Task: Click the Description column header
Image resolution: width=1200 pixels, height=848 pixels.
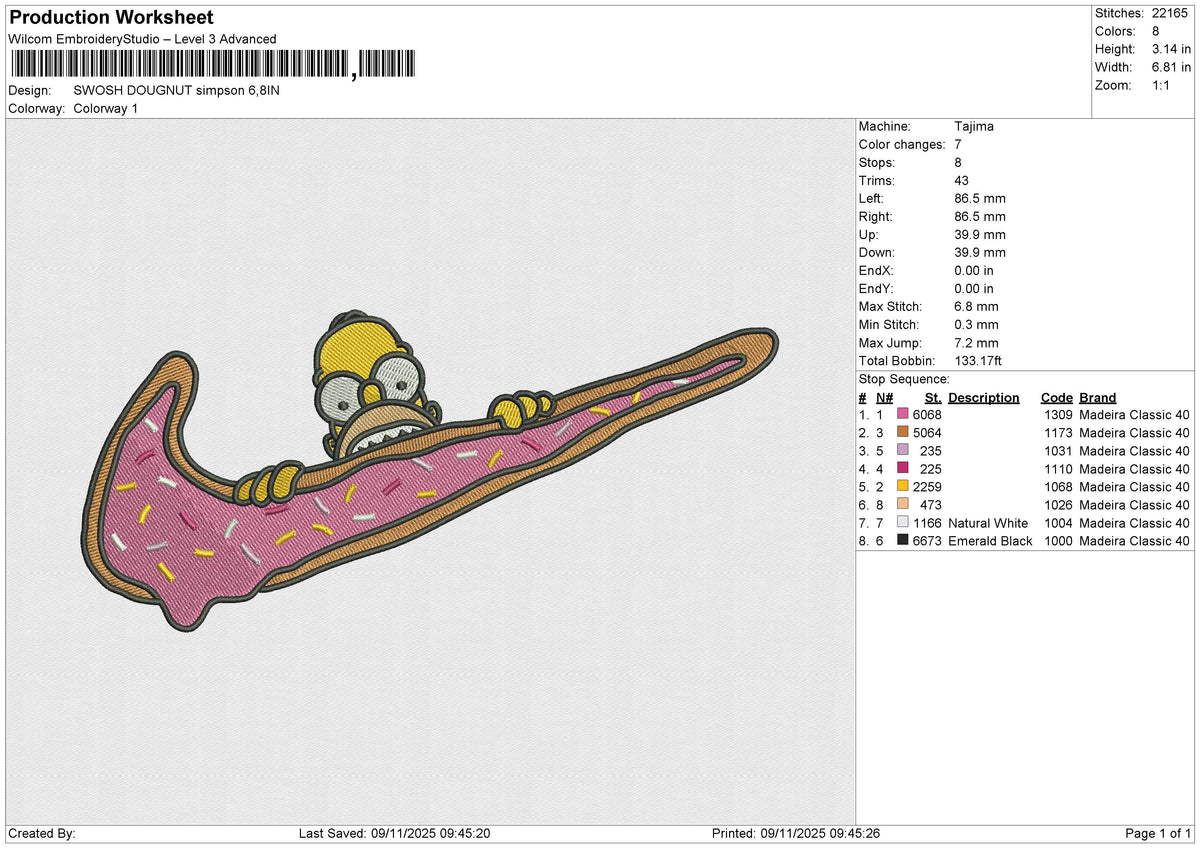Action: point(984,398)
